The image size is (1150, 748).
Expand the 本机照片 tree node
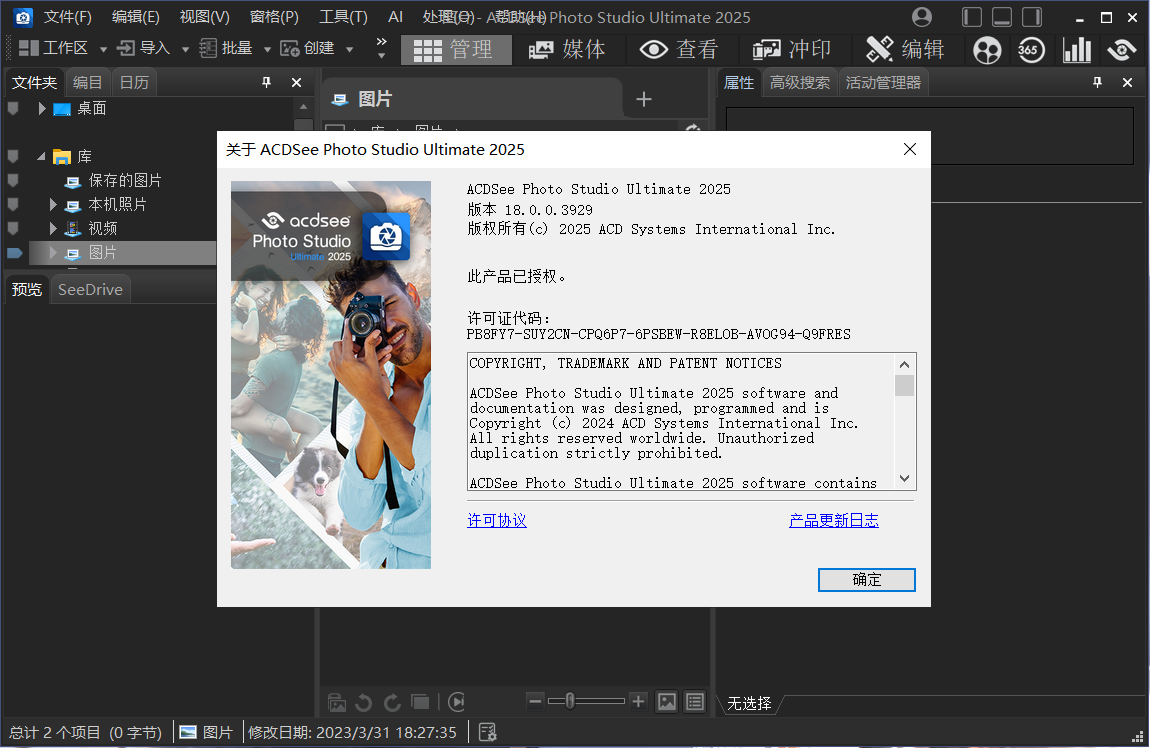[53, 205]
